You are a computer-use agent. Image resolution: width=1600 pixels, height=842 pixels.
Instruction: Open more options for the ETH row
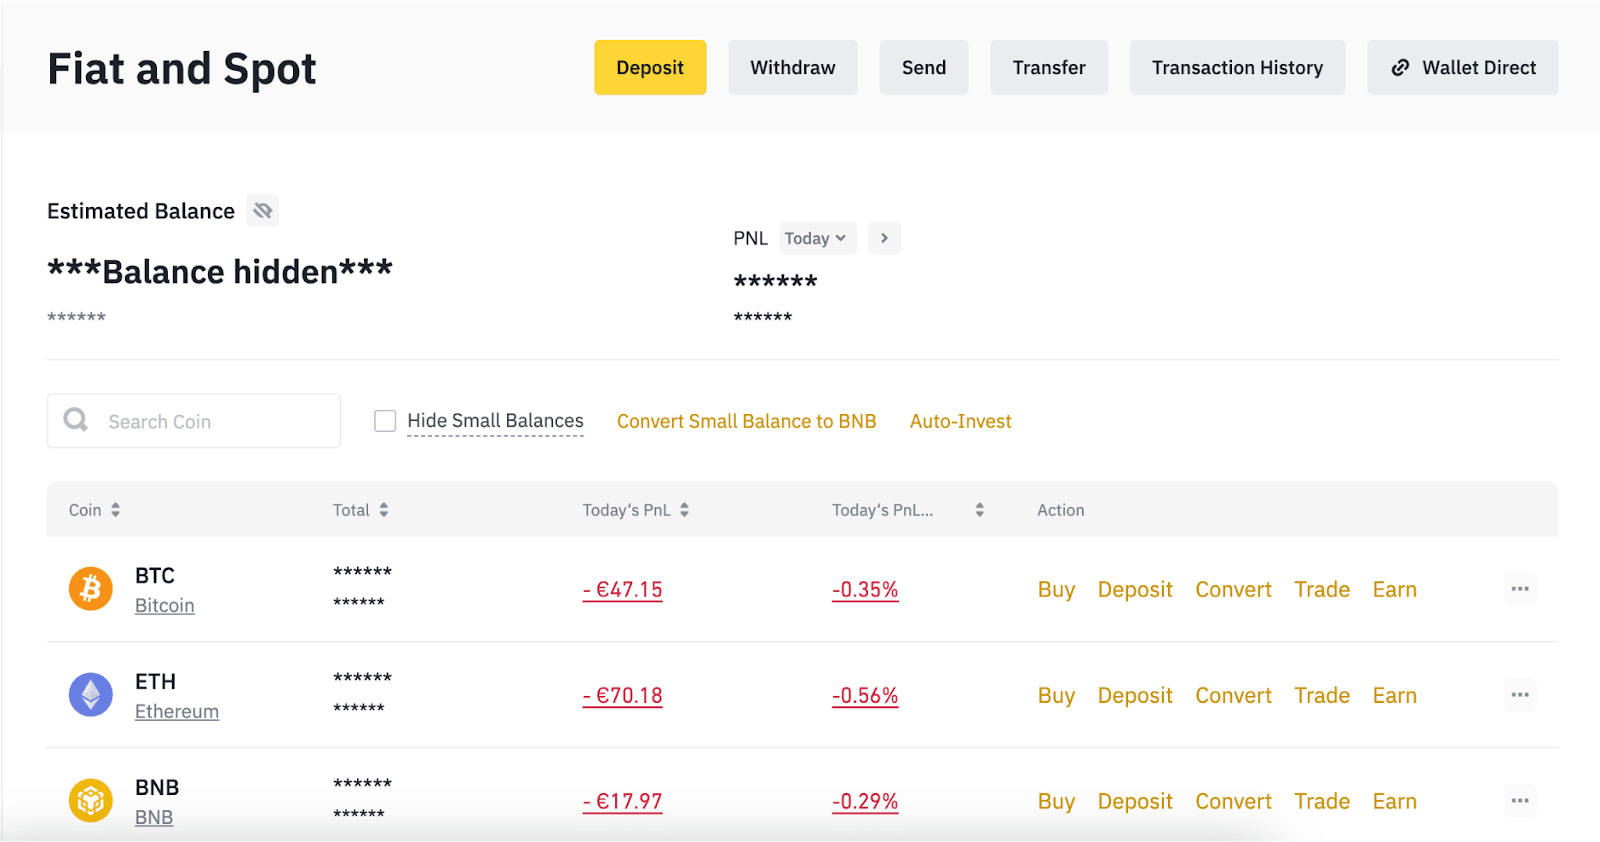pyautogui.click(x=1520, y=695)
